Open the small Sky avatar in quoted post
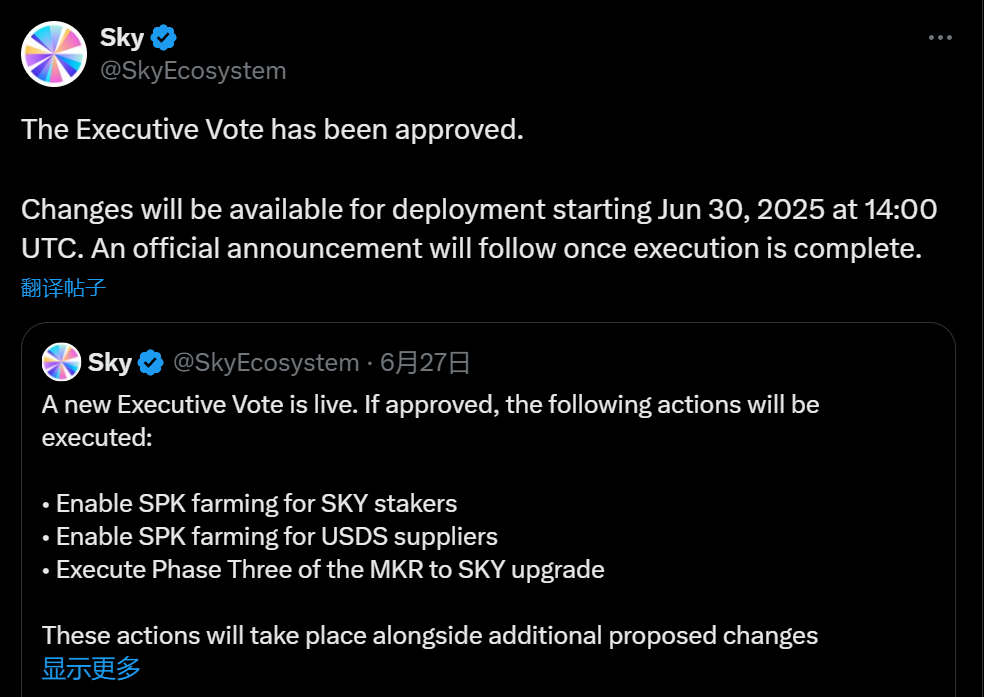 click(61, 362)
